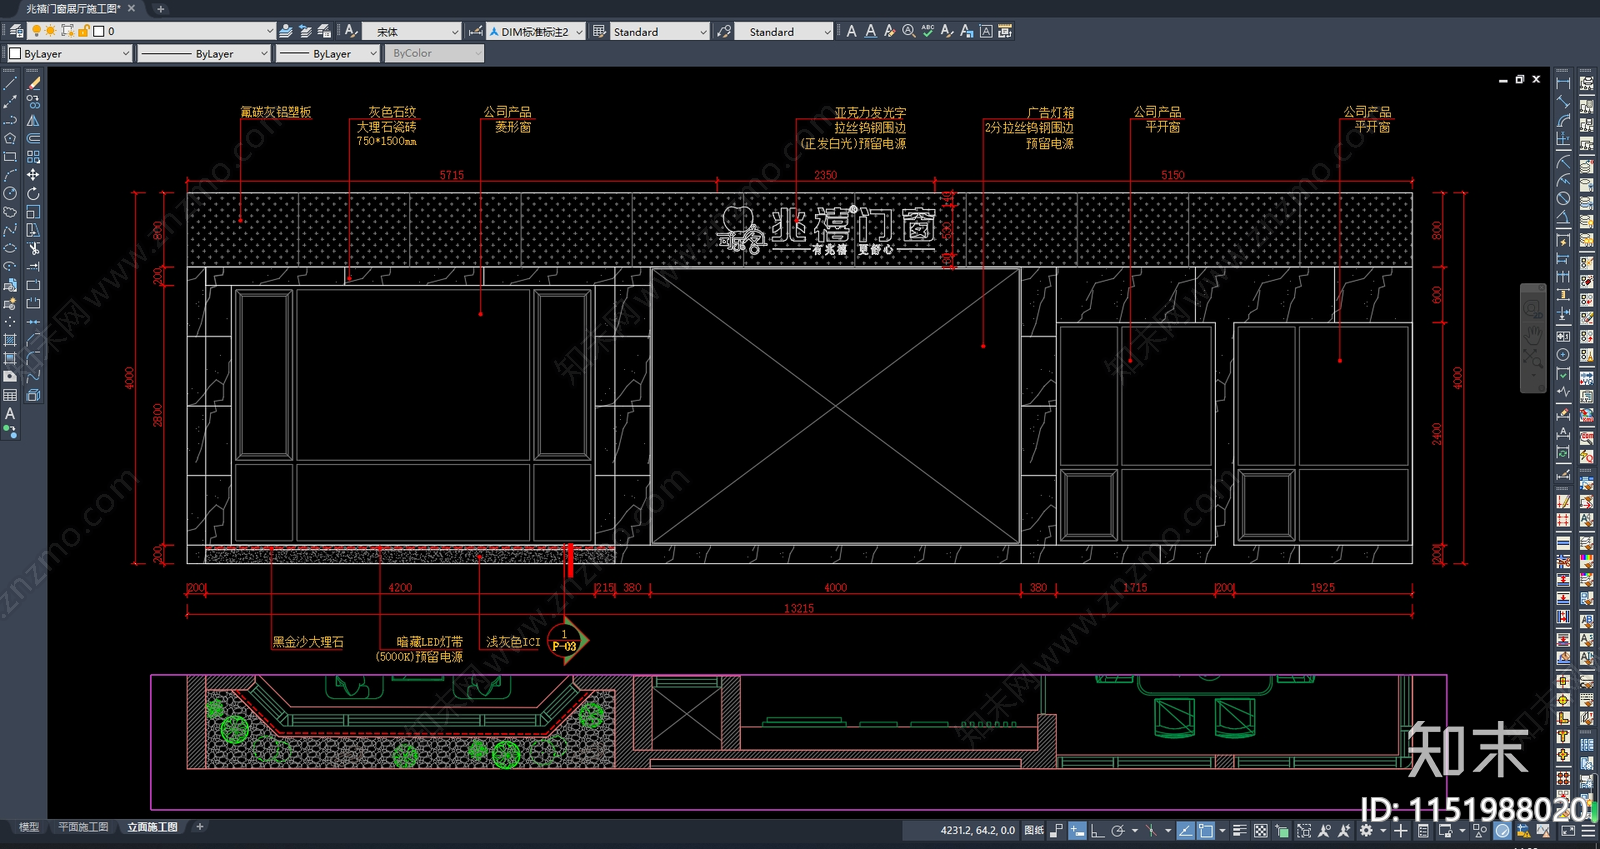Select the Revision Cloud tool
Image resolution: width=1600 pixels, height=849 pixels.
pos(10,212)
